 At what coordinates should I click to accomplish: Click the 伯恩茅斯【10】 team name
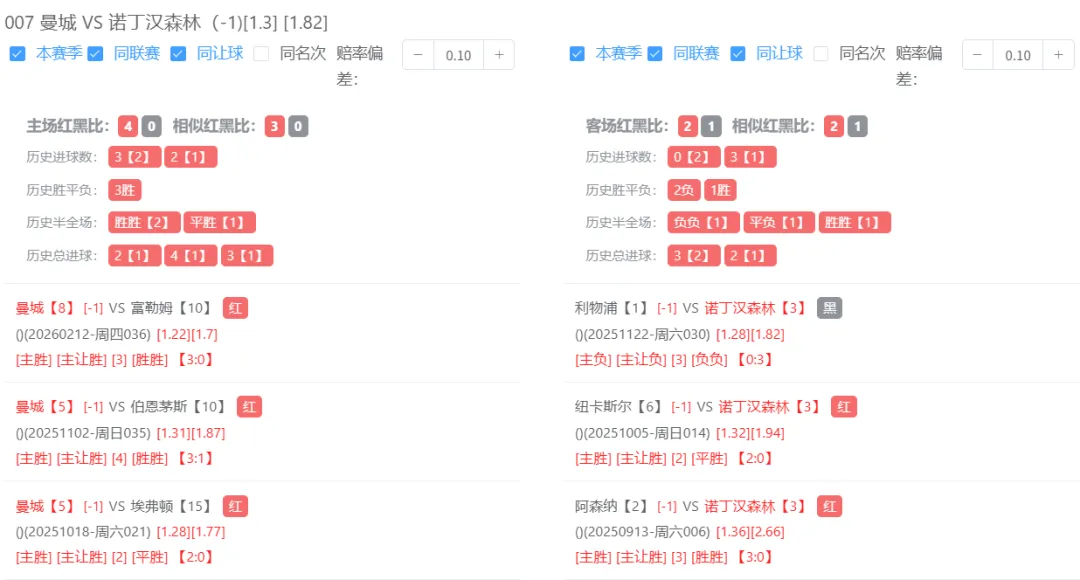click(x=178, y=406)
